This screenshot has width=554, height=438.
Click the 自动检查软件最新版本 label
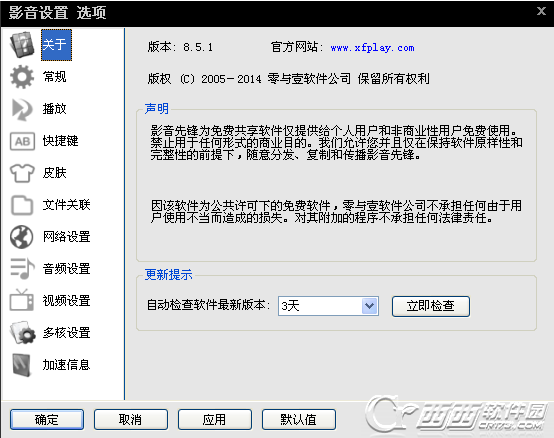[x=208, y=305]
